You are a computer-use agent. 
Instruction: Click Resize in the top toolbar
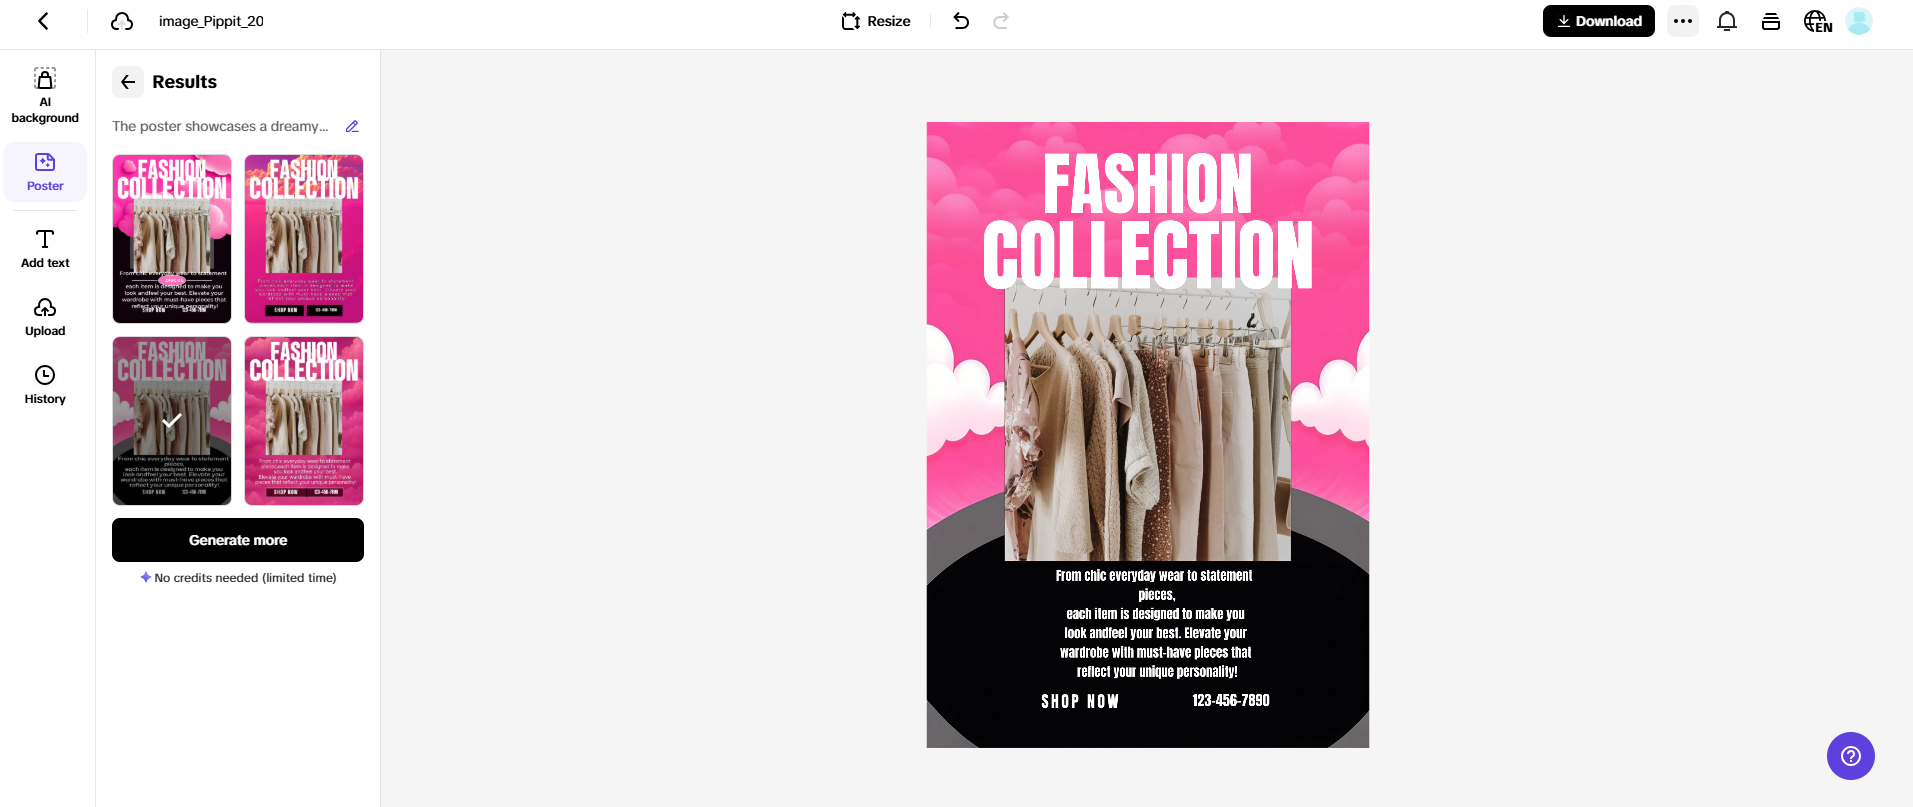[876, 21]
